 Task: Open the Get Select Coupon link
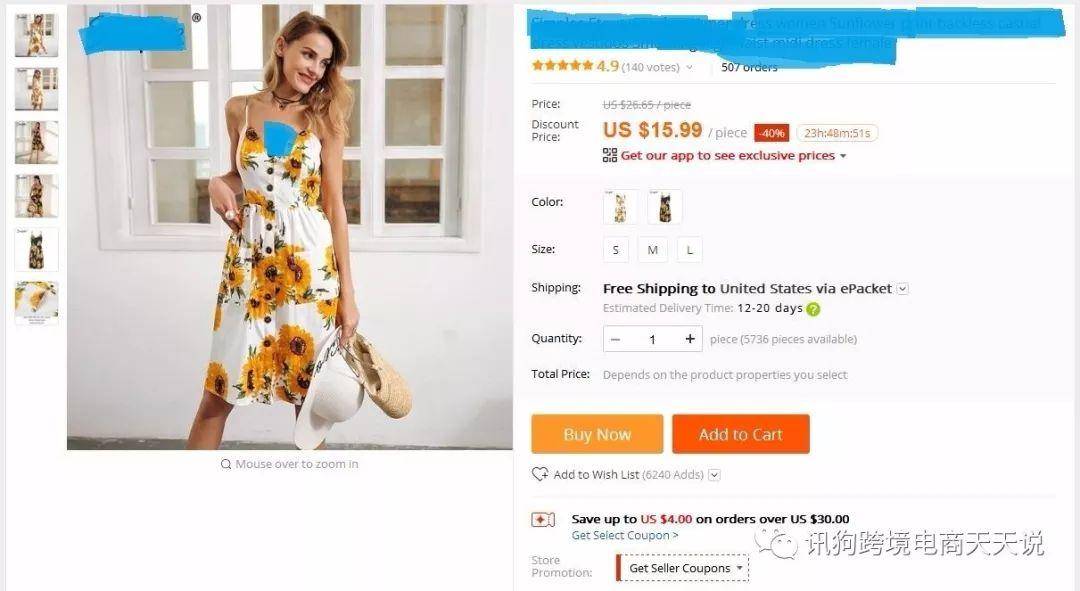[625, 535]
